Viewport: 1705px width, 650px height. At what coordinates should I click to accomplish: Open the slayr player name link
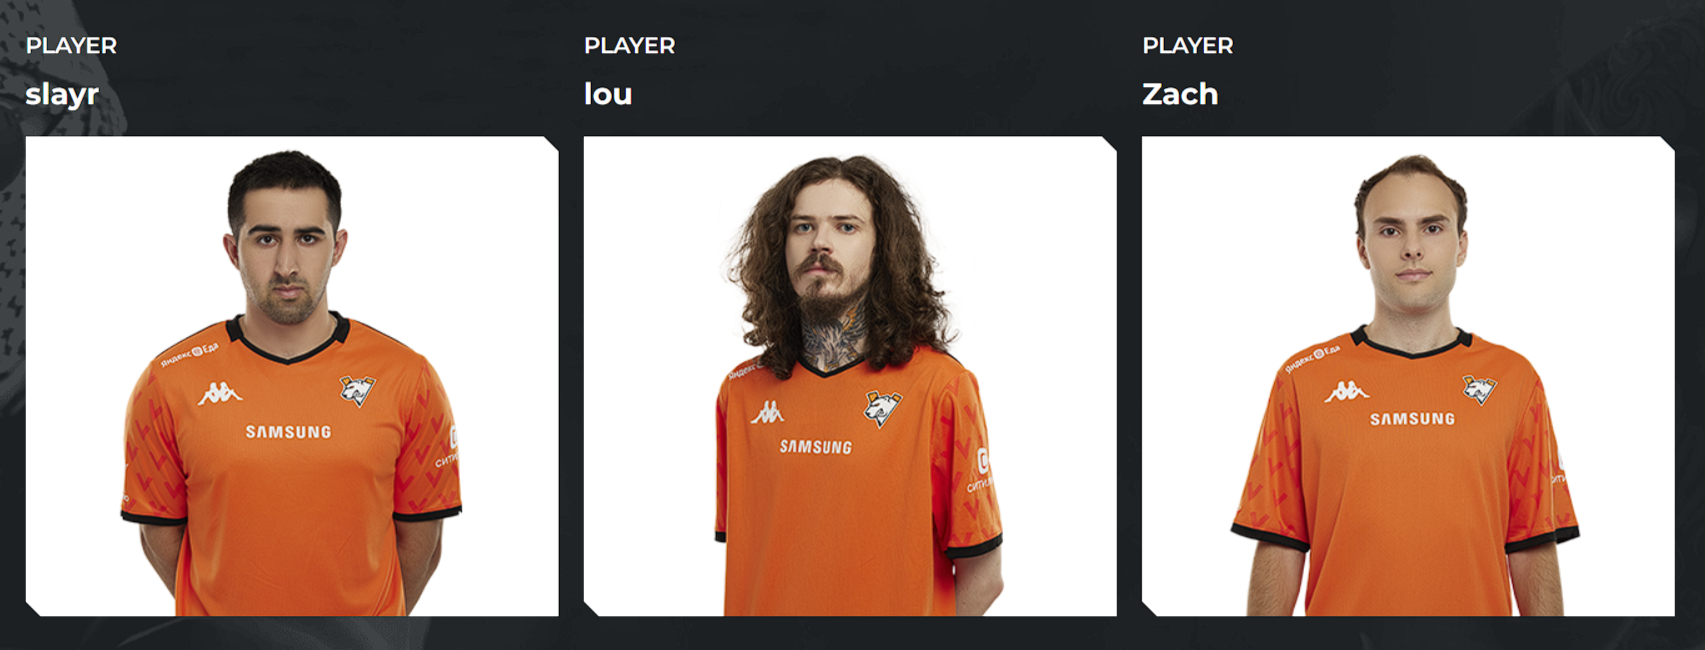coord(62,94)
